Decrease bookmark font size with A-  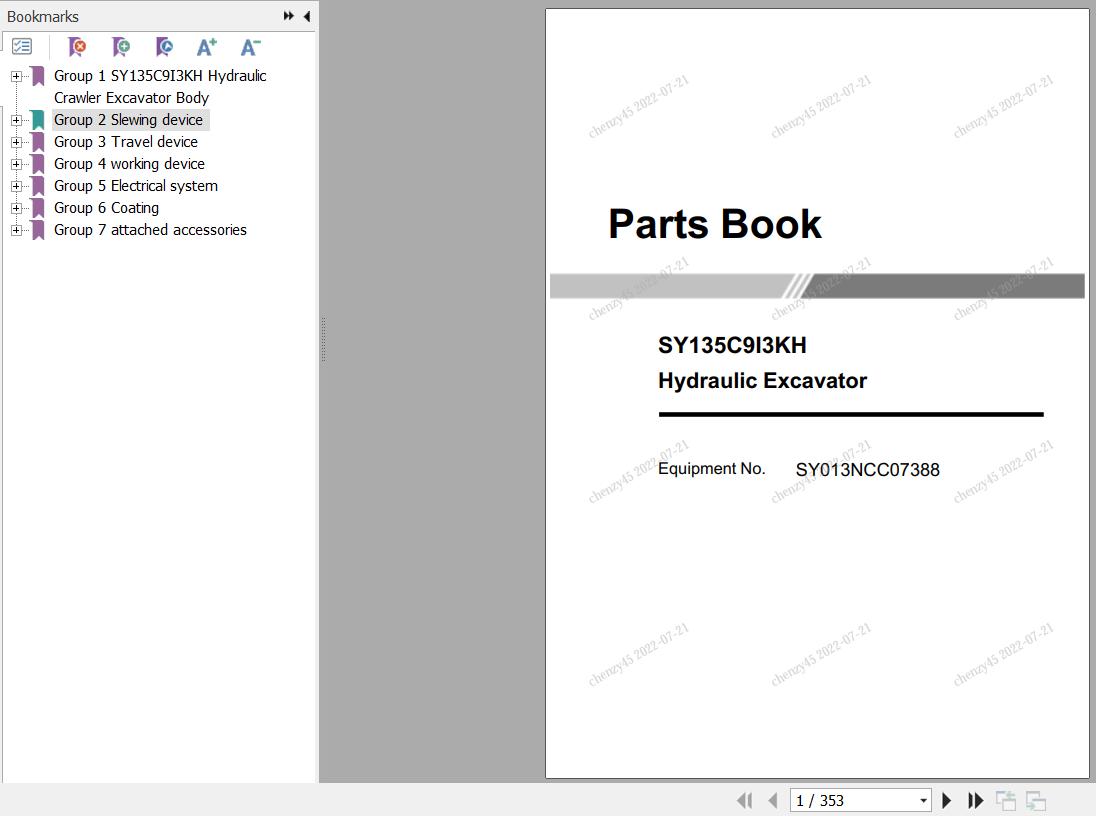pos(251,47)
